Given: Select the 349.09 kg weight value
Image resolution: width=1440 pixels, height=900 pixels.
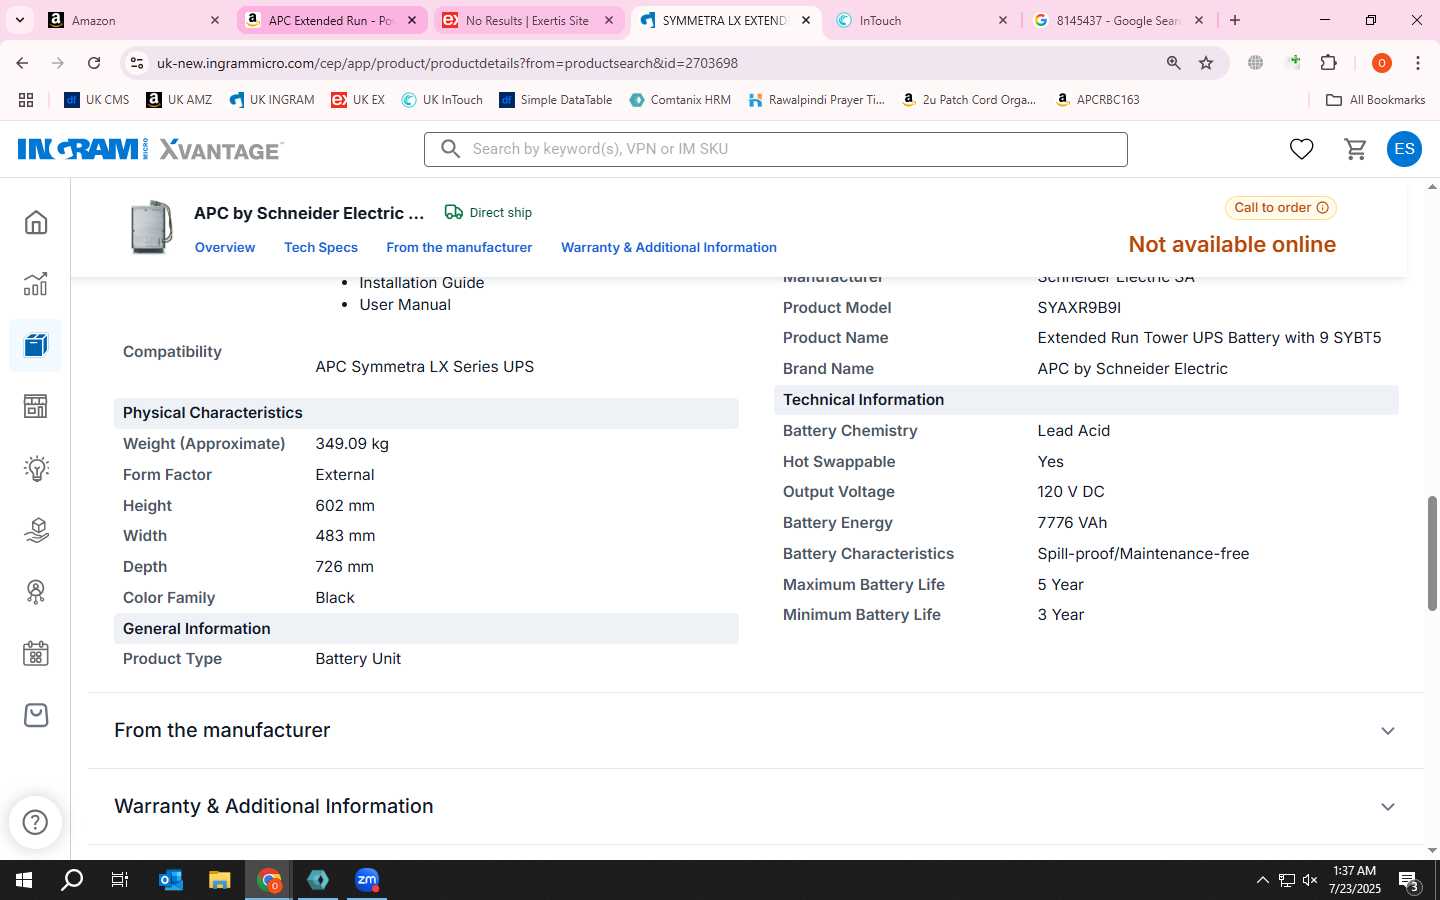Looking at the screenshot, I should pos(352,444).
